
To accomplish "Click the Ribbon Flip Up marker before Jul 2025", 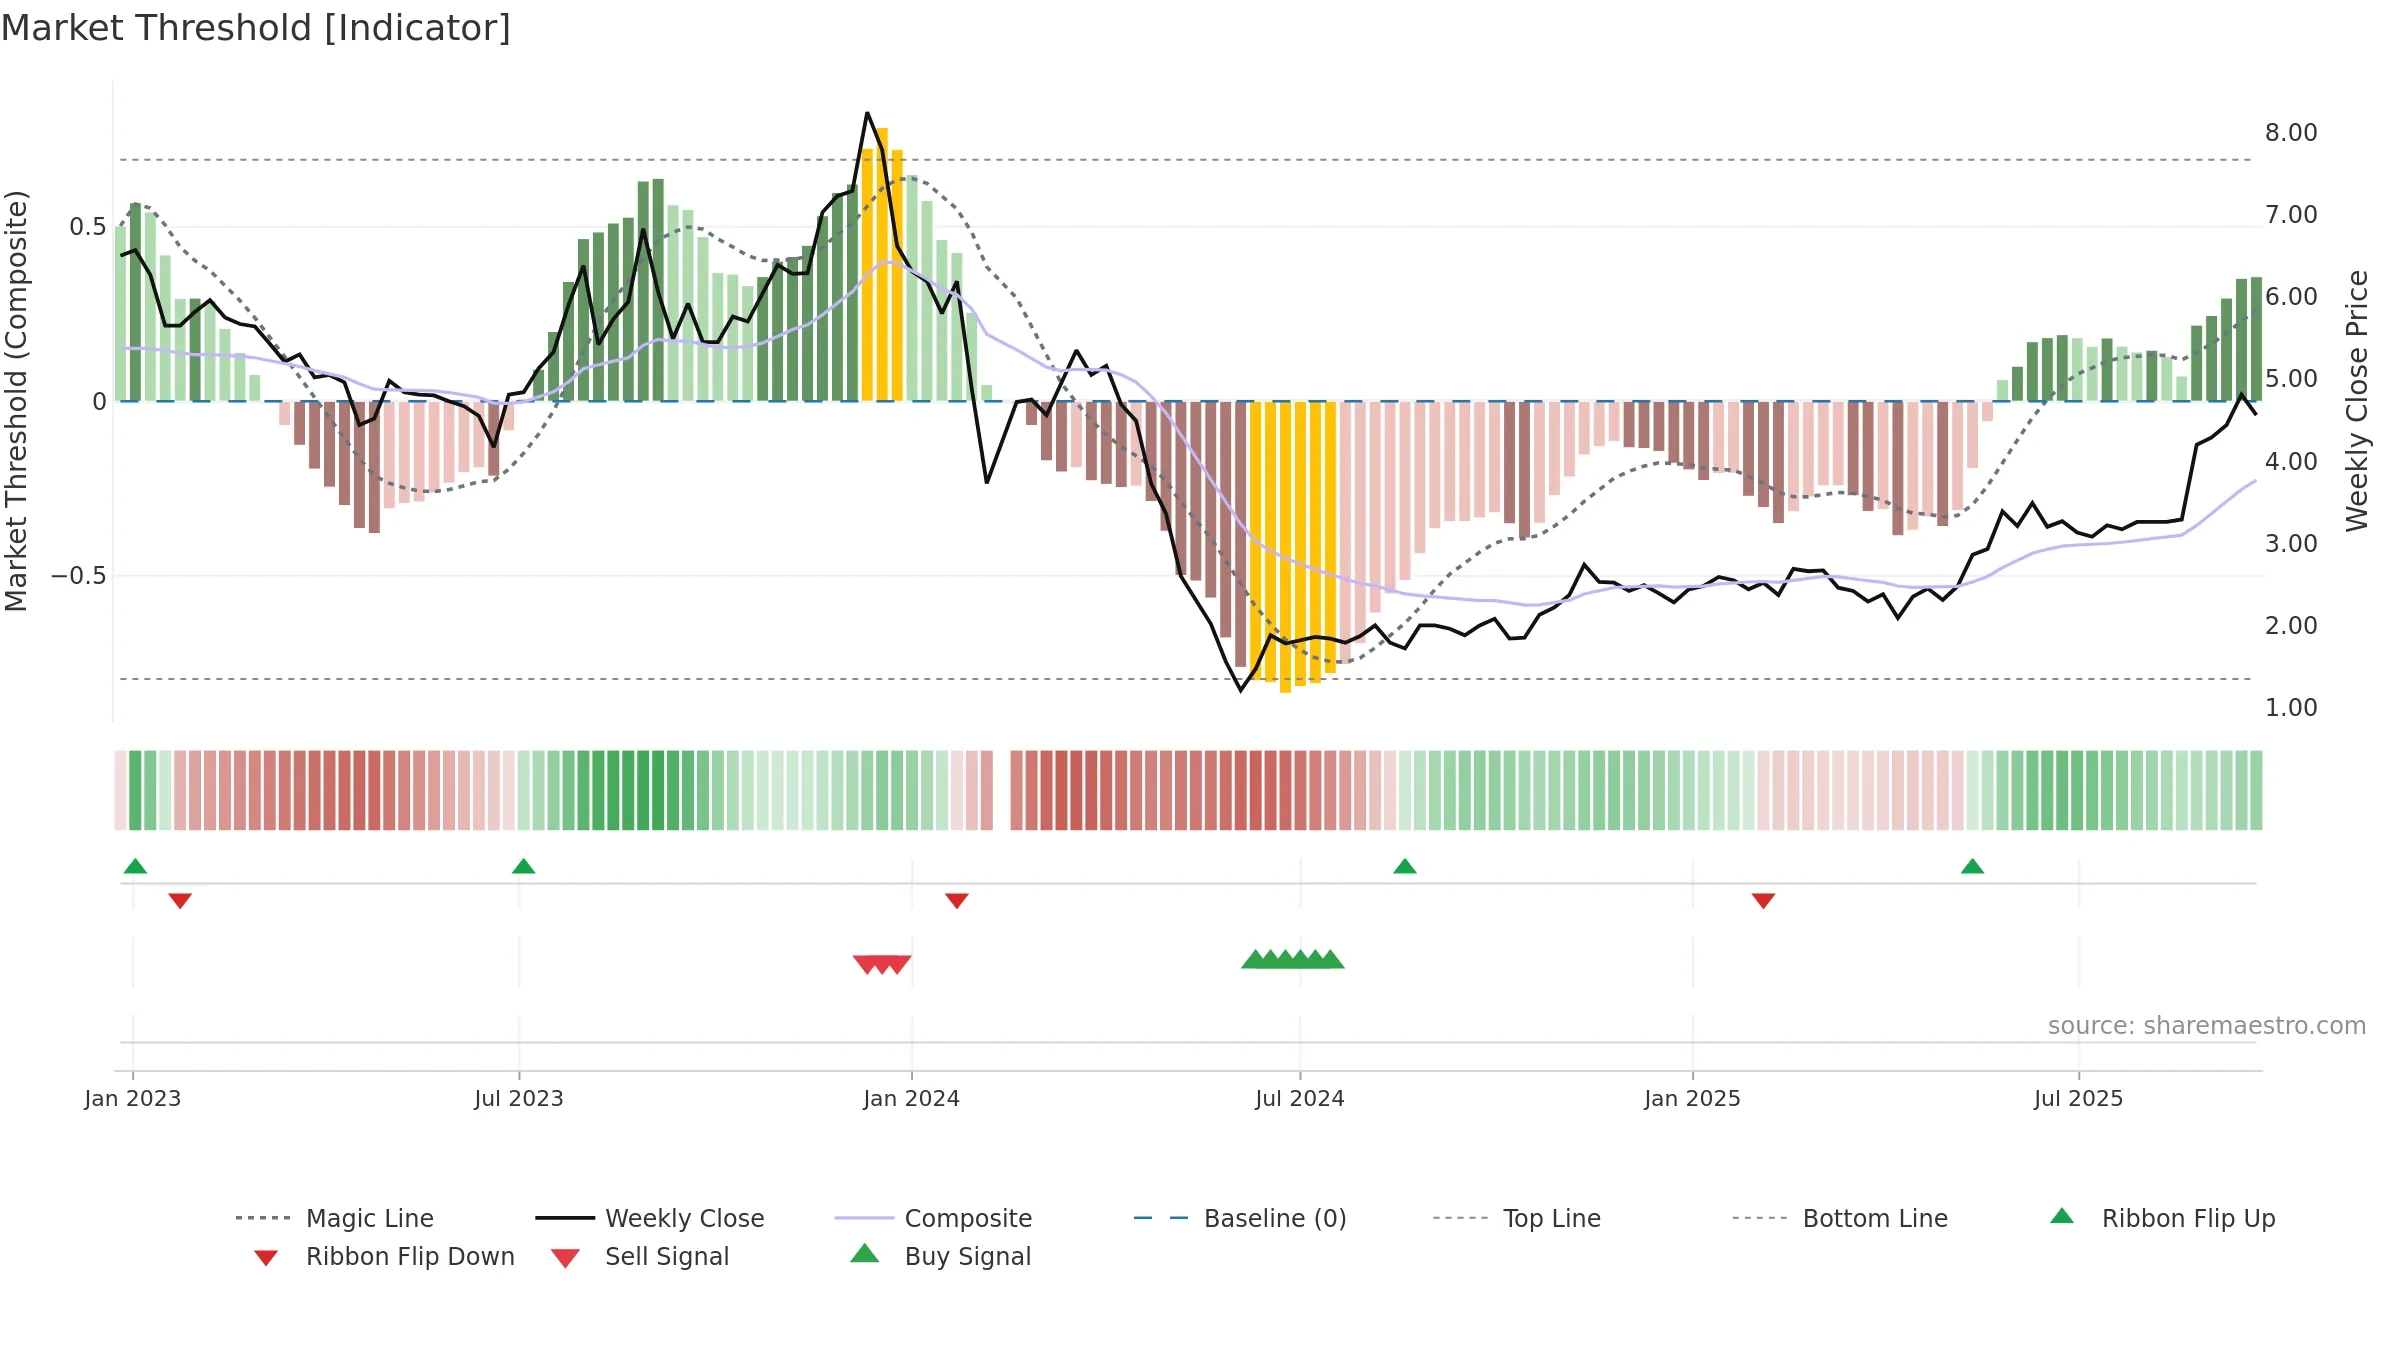I will click(1972, 866).
